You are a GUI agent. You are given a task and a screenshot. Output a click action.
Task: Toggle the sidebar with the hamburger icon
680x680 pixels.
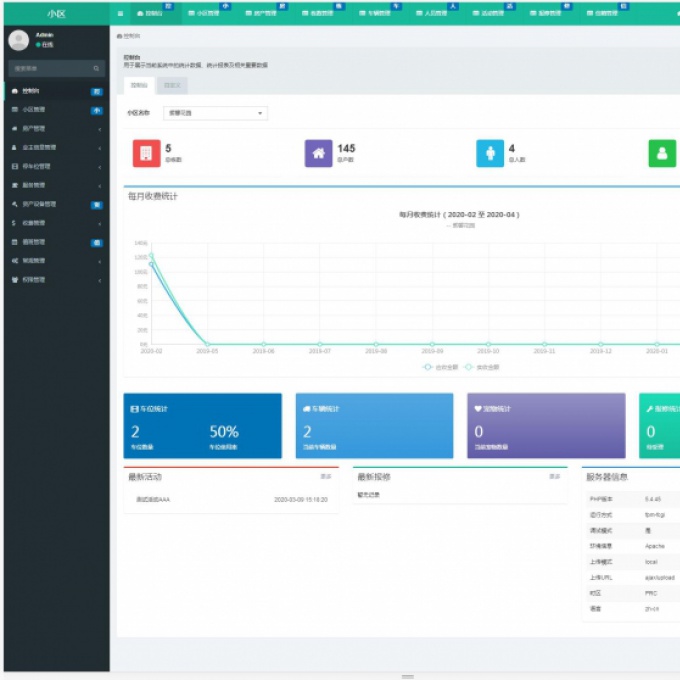(120, 13)
